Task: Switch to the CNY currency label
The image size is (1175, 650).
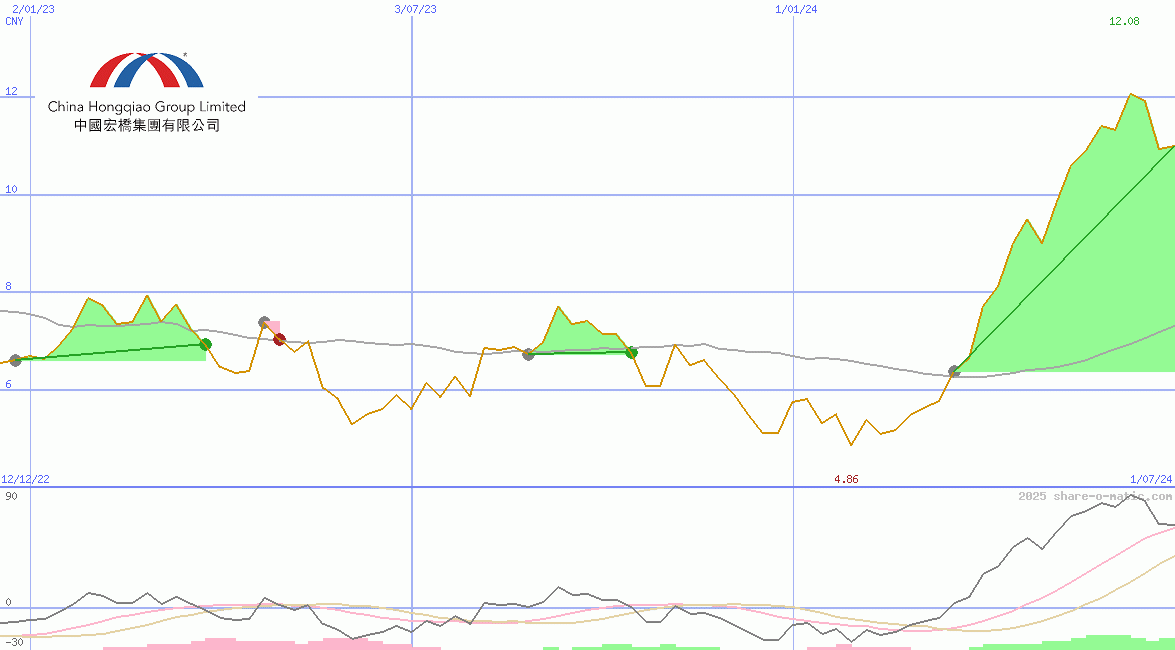Action: pos(14,21)
